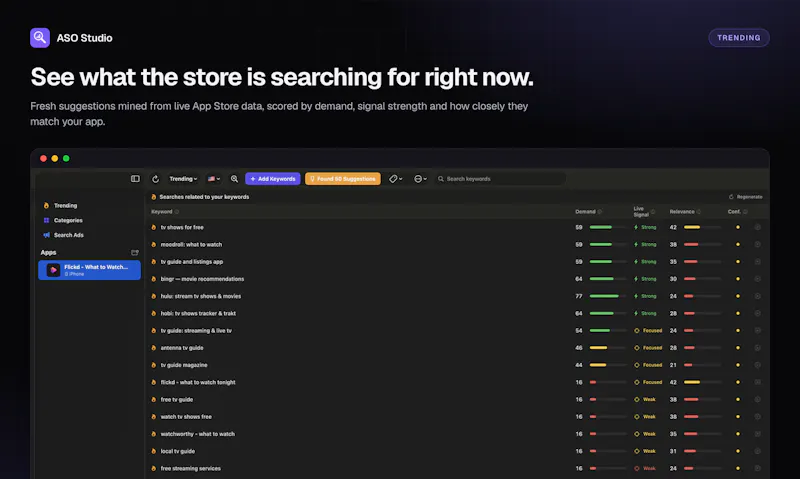Select 'hobi: tv shows tracker & trakt'

(x=198, y=314)
